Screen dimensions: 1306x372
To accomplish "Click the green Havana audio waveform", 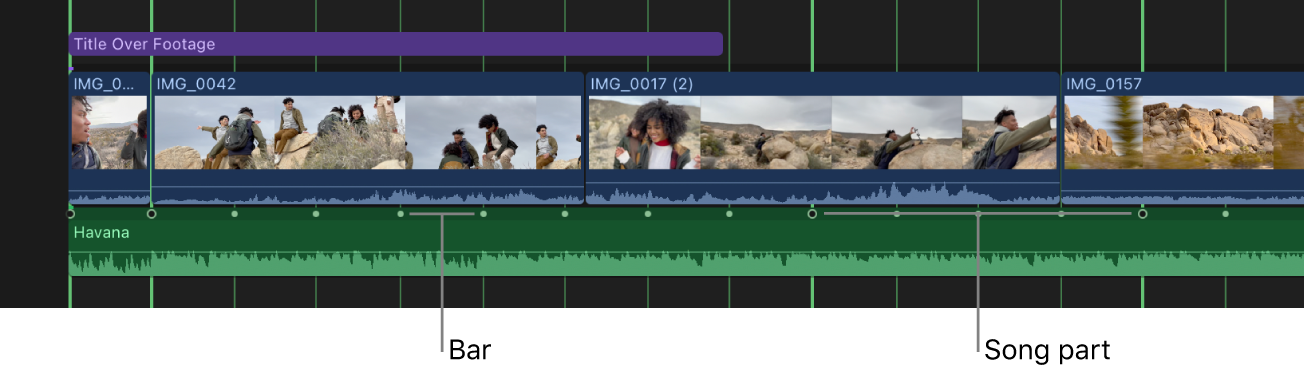I will point(686,263).
